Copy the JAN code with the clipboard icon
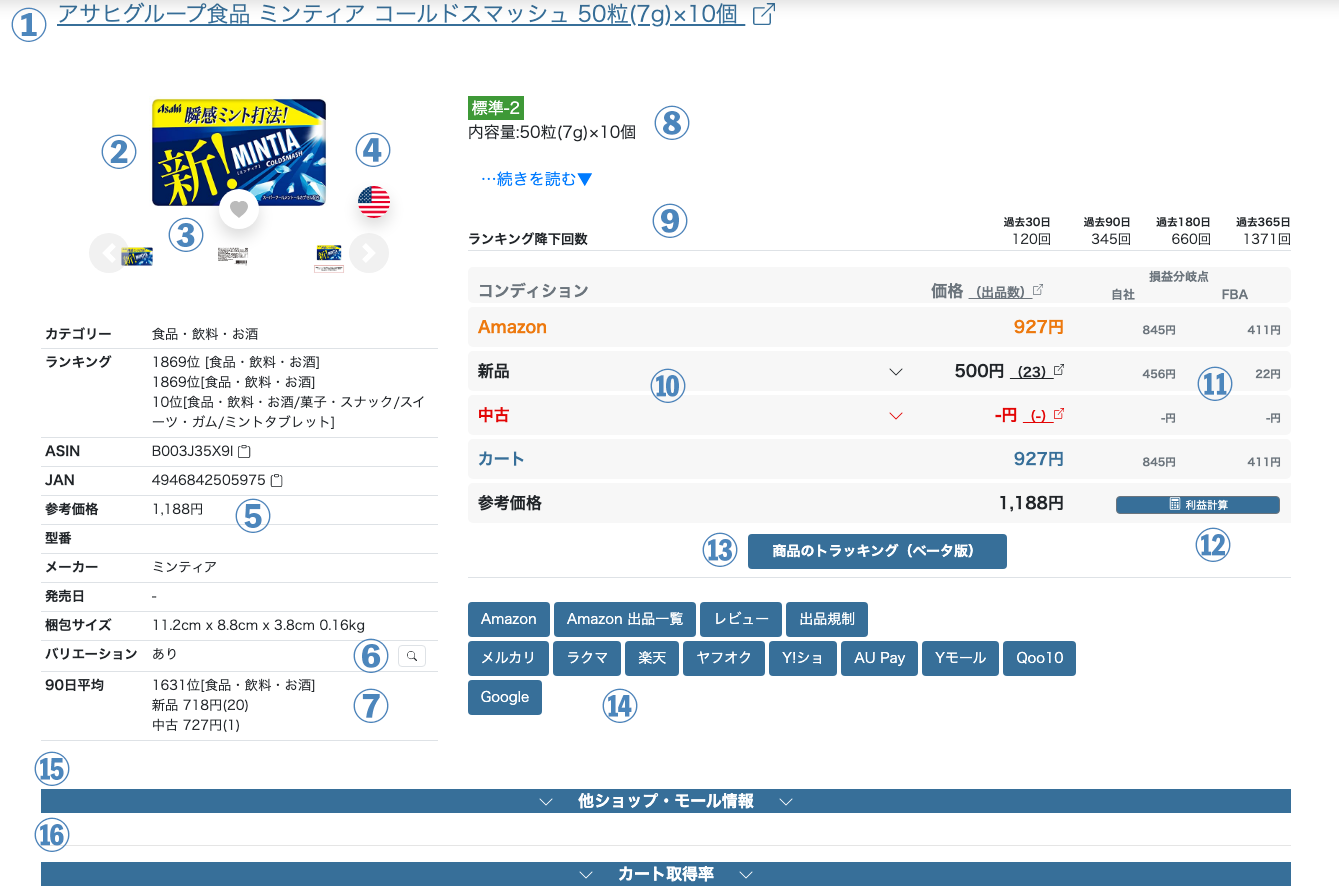Viewport: 1339px width, 894px height. 277,481
